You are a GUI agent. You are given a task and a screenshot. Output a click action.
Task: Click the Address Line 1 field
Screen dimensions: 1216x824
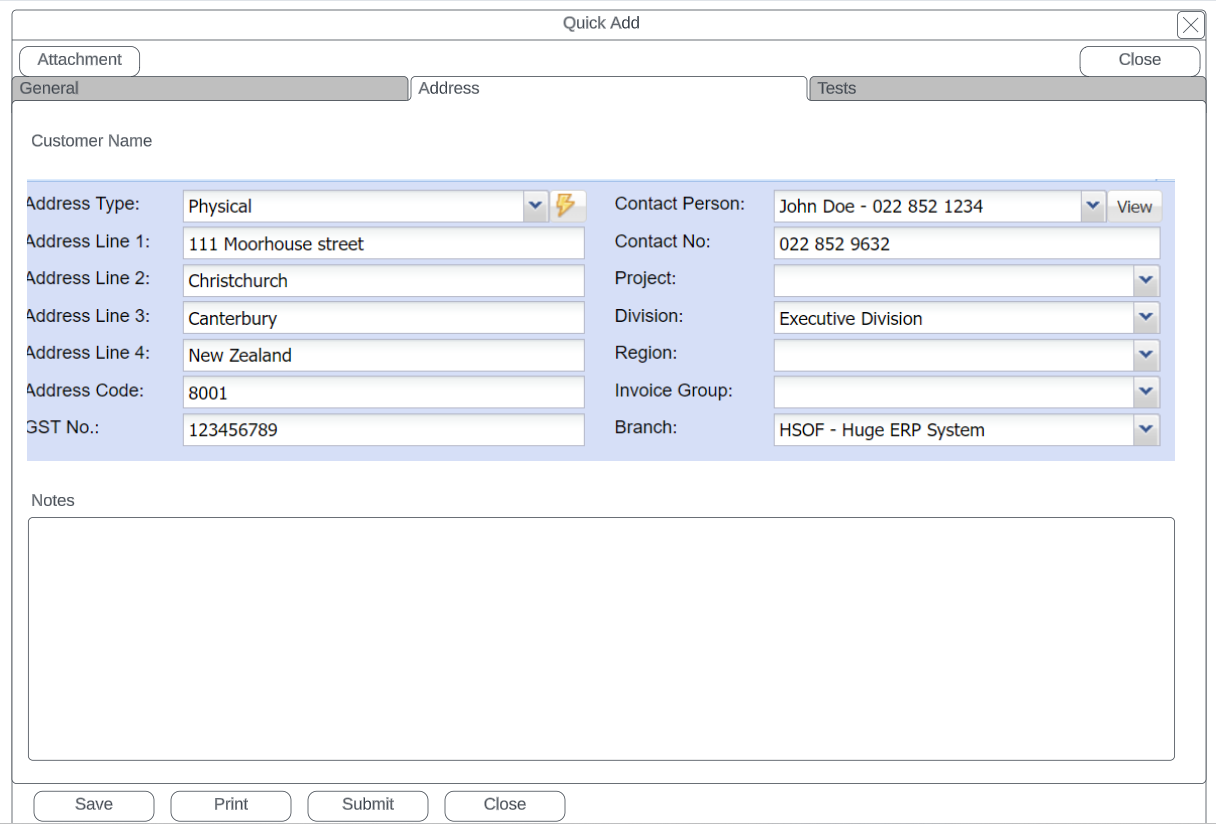point(383,244)
